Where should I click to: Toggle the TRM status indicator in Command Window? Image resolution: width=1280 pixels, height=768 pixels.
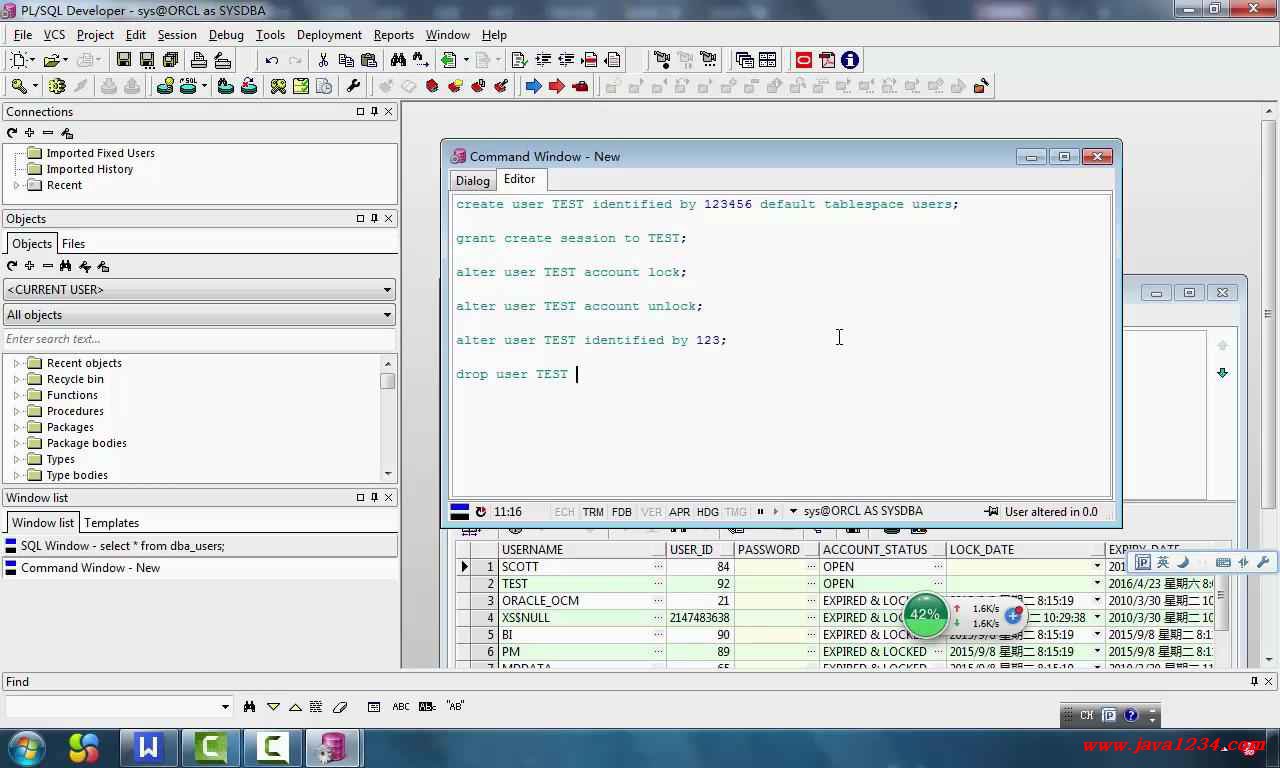(593, 512)
